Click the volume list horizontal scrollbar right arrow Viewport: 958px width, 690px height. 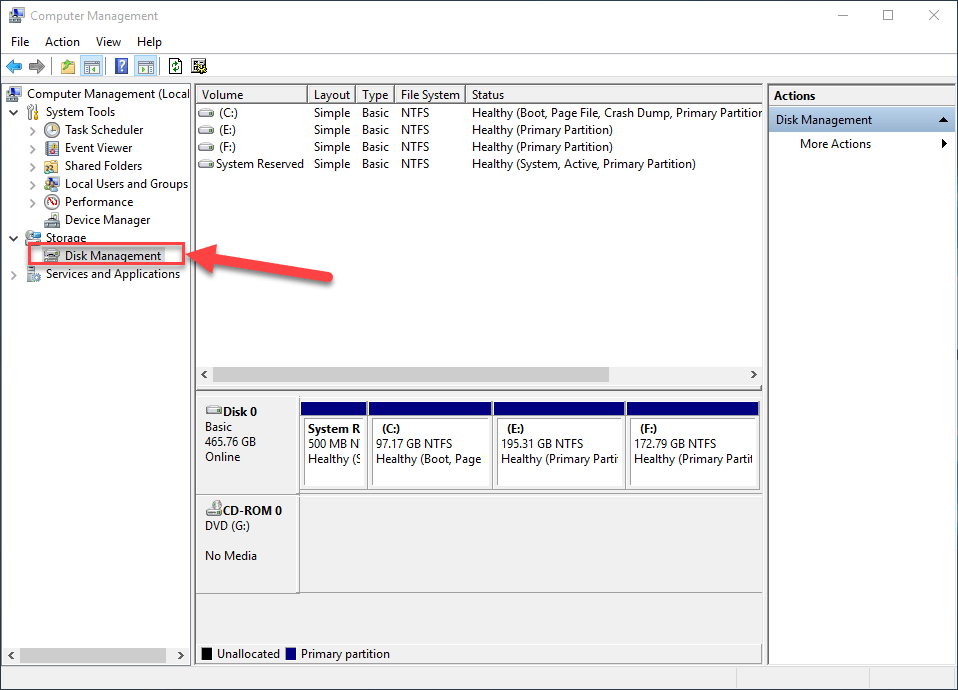point(754,375)
